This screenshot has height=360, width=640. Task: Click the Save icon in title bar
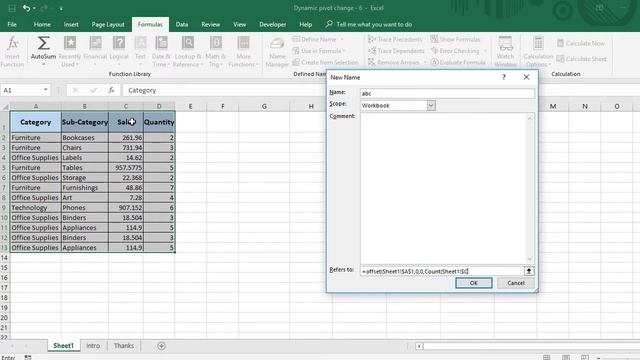point(11,8)
